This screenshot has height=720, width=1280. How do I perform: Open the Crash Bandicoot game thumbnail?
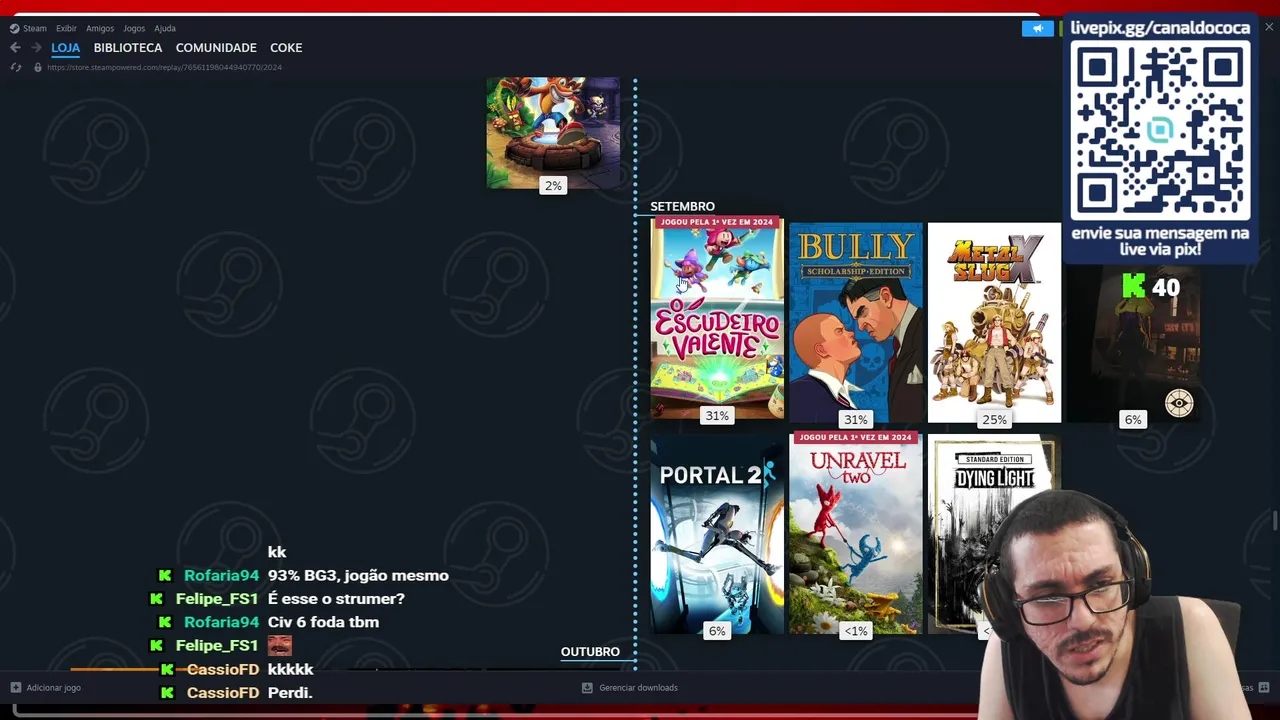(x=553, y=132)
